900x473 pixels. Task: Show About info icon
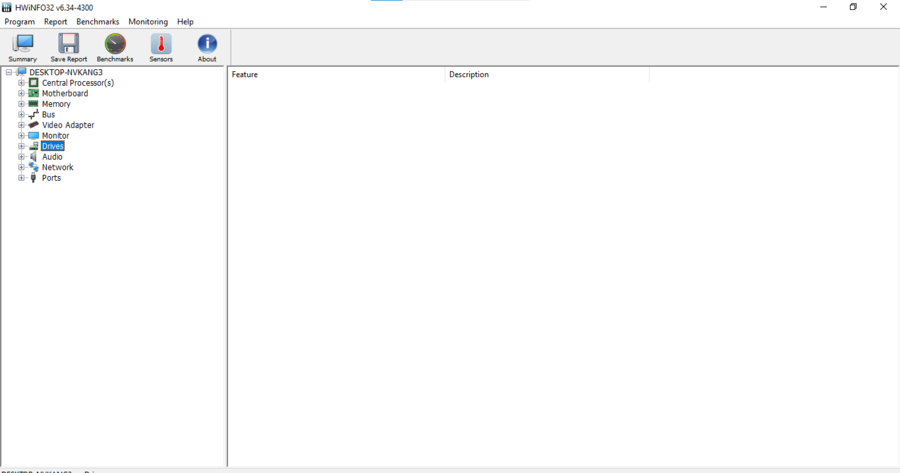207,44
